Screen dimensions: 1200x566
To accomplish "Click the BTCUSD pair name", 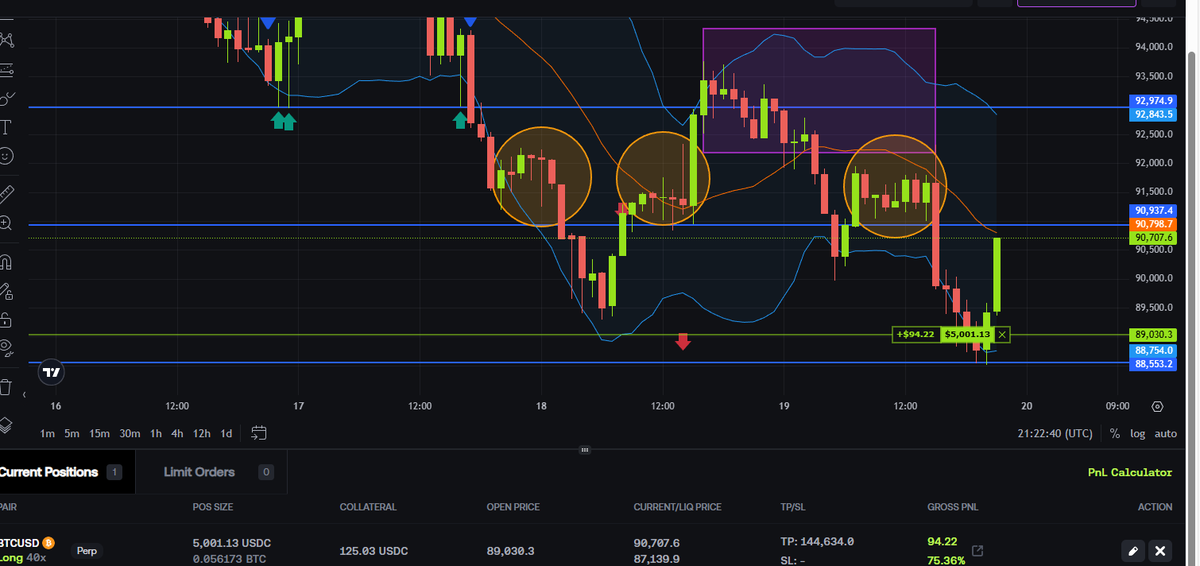I will coord(19,542).
